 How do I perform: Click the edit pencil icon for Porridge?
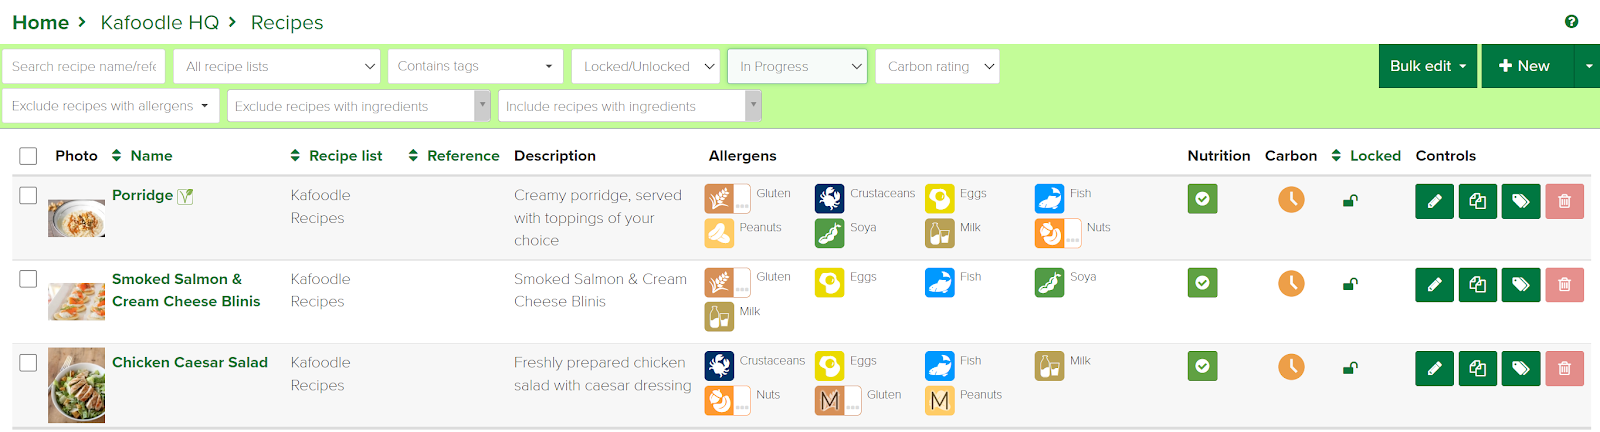1434,201
